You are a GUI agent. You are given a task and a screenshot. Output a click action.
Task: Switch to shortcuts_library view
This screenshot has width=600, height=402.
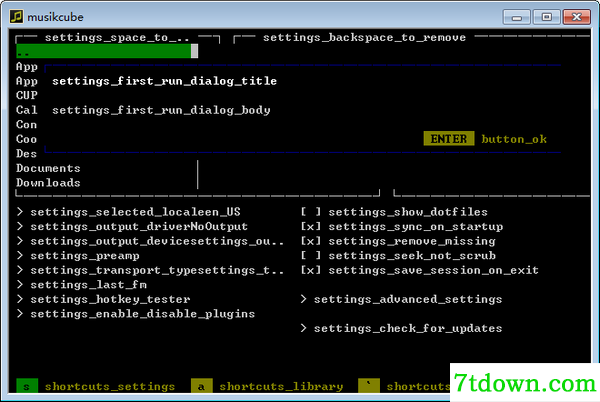pyautogui.click(x=281, y=386)
